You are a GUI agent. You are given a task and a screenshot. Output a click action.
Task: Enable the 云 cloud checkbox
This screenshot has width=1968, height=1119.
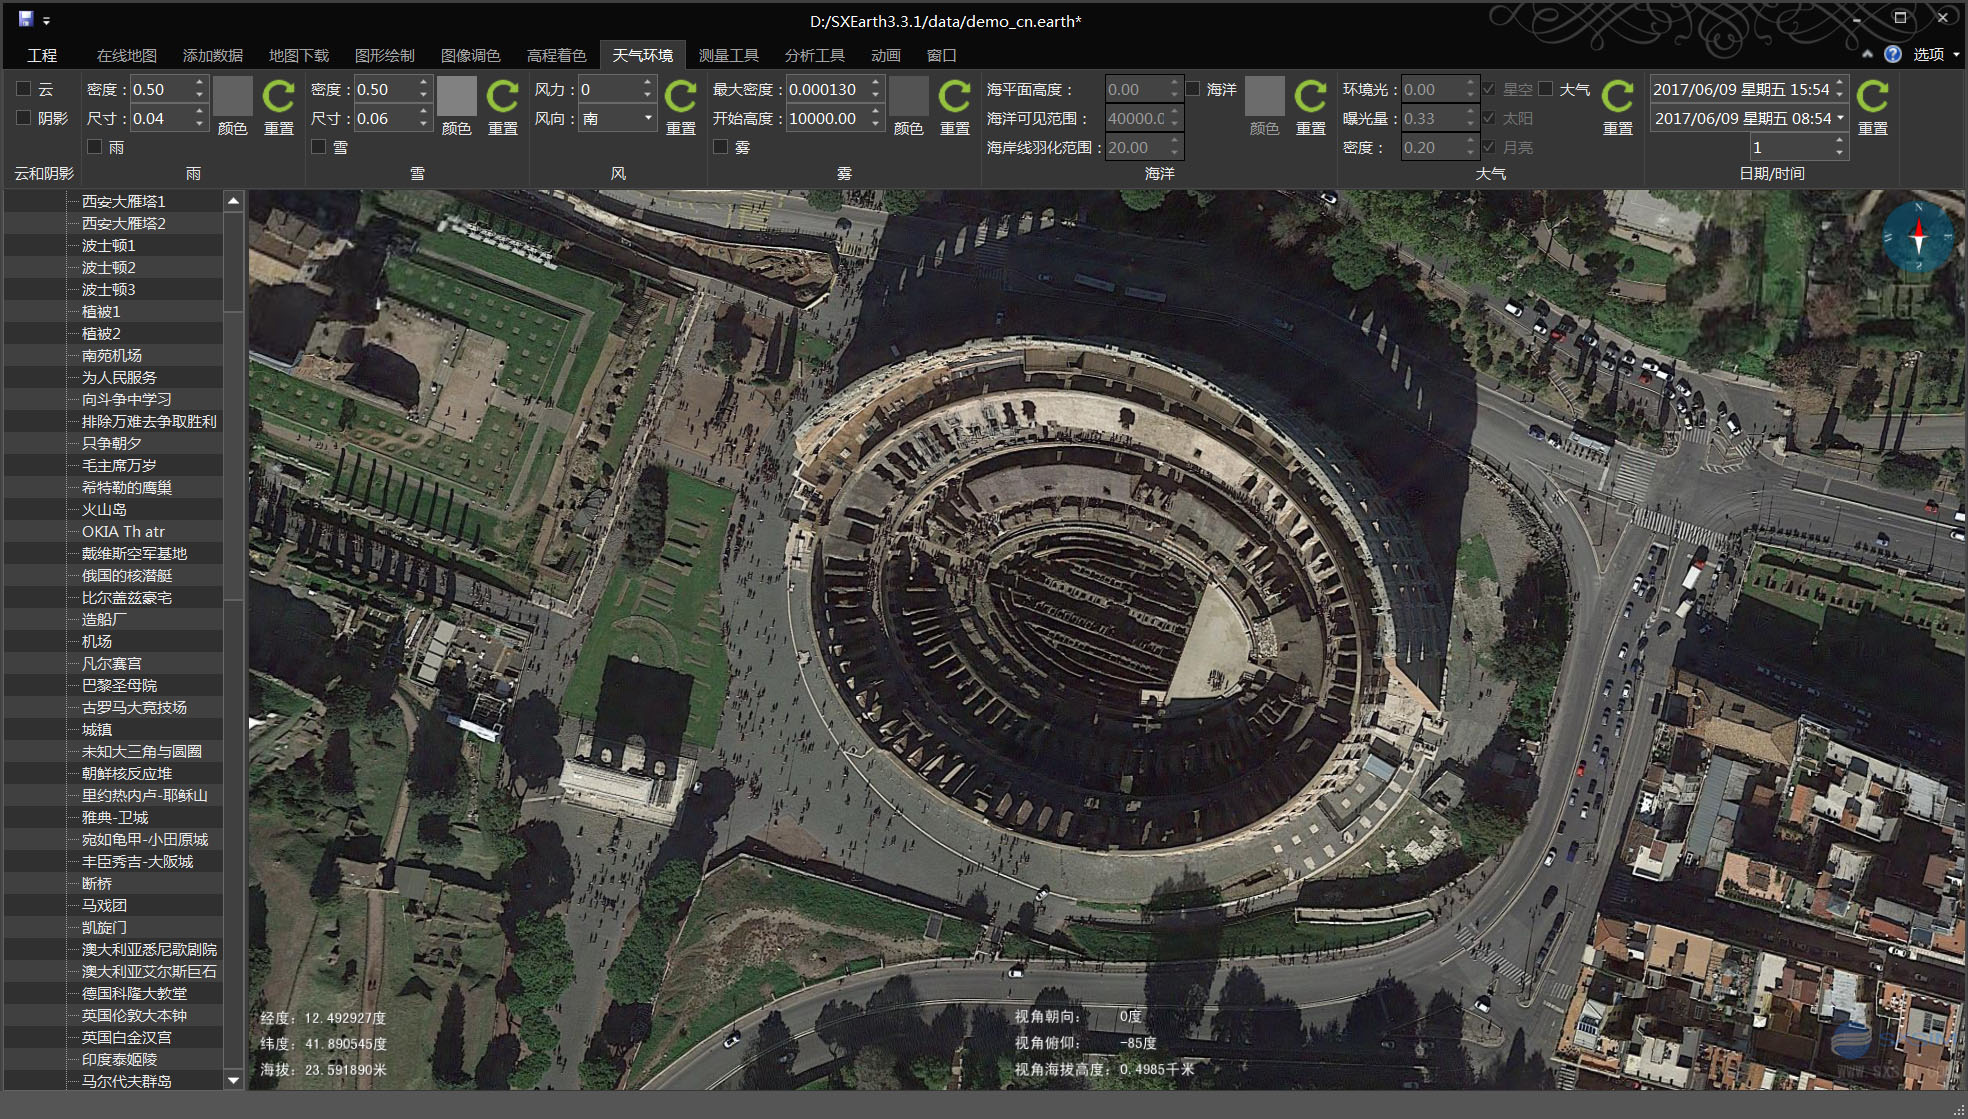[24, 89]
